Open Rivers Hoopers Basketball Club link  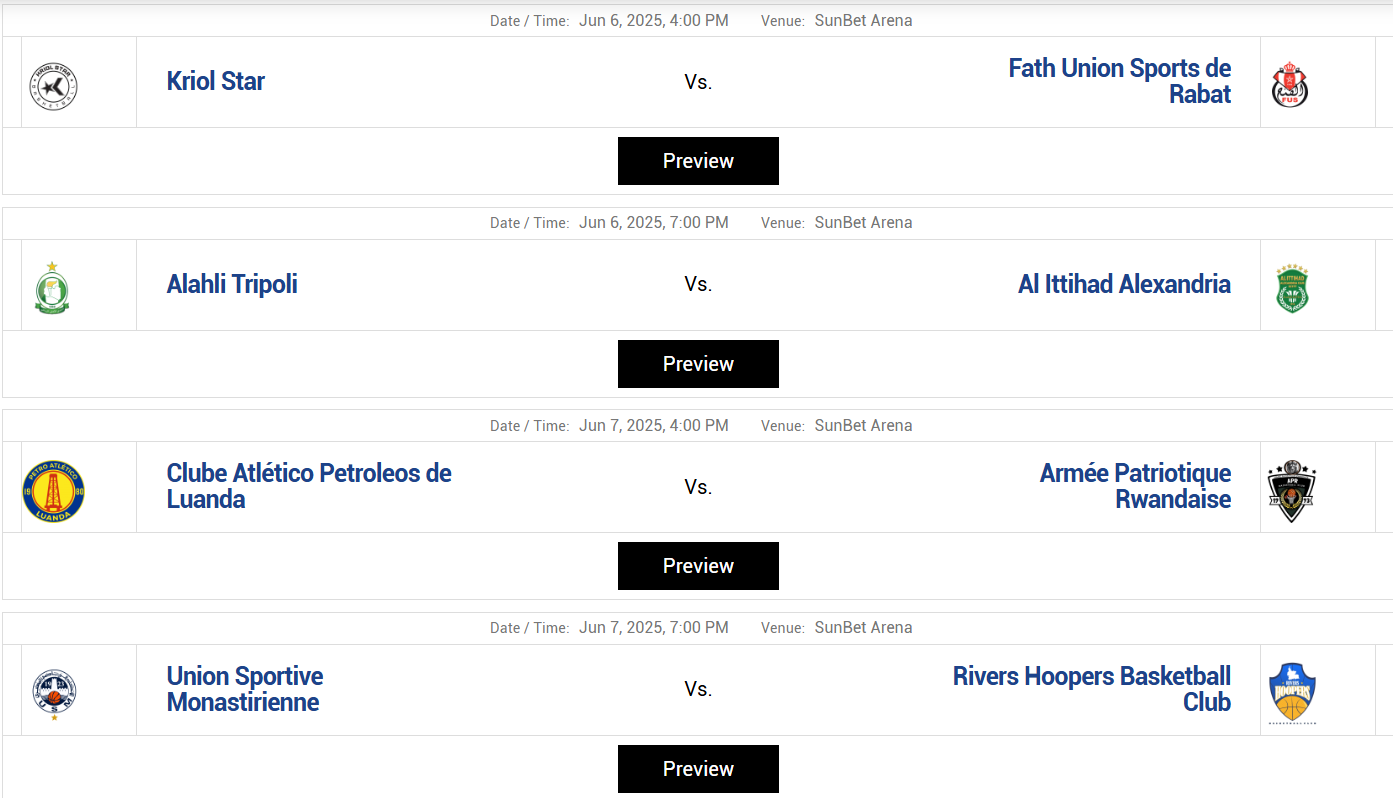point(1092,689)
